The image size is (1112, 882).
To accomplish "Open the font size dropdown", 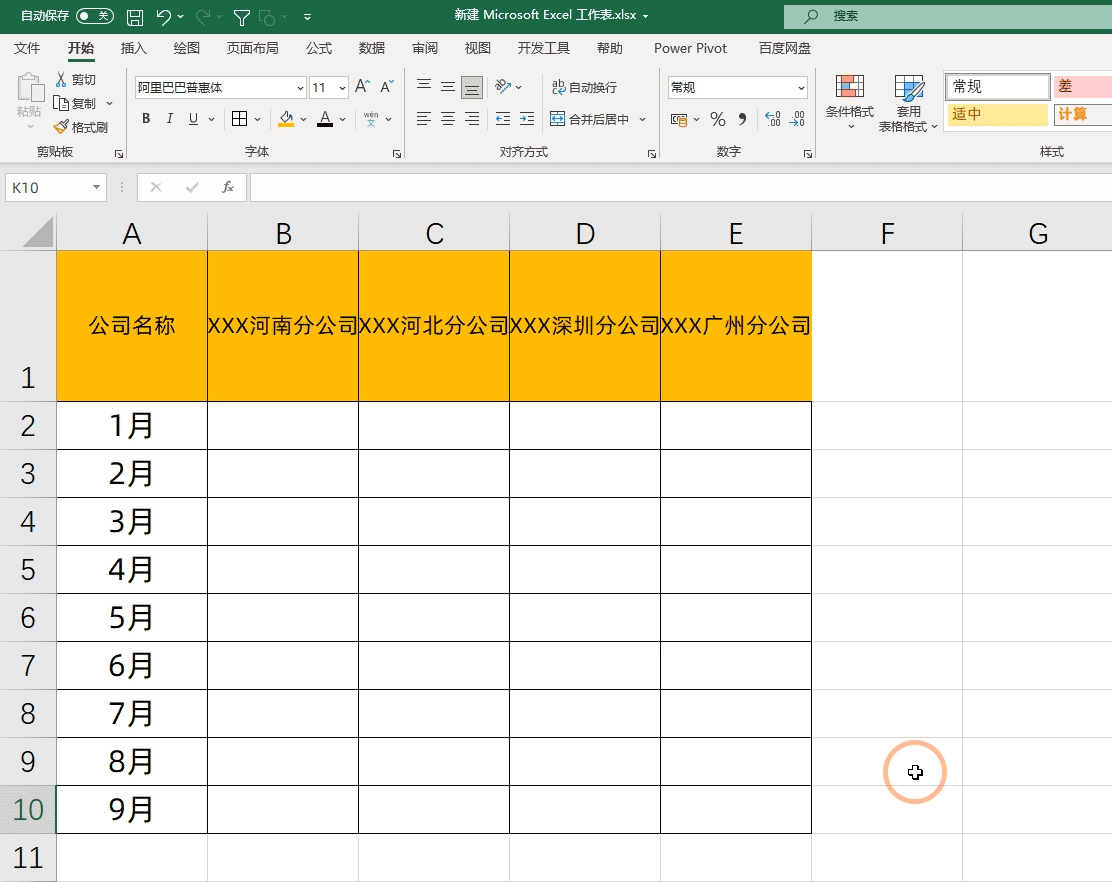I will [343, 87].
